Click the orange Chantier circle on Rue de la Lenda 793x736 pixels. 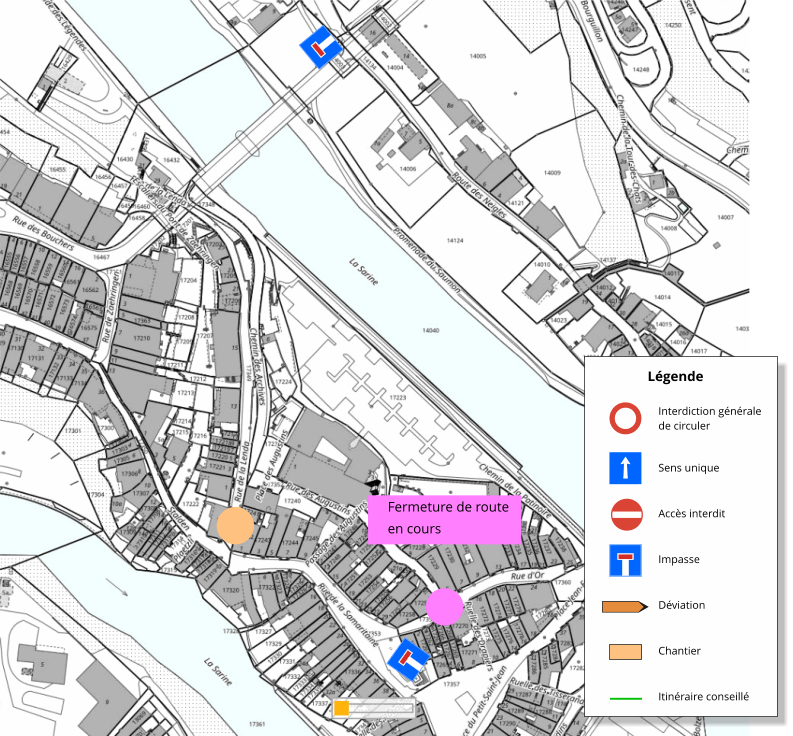(235, 526)
